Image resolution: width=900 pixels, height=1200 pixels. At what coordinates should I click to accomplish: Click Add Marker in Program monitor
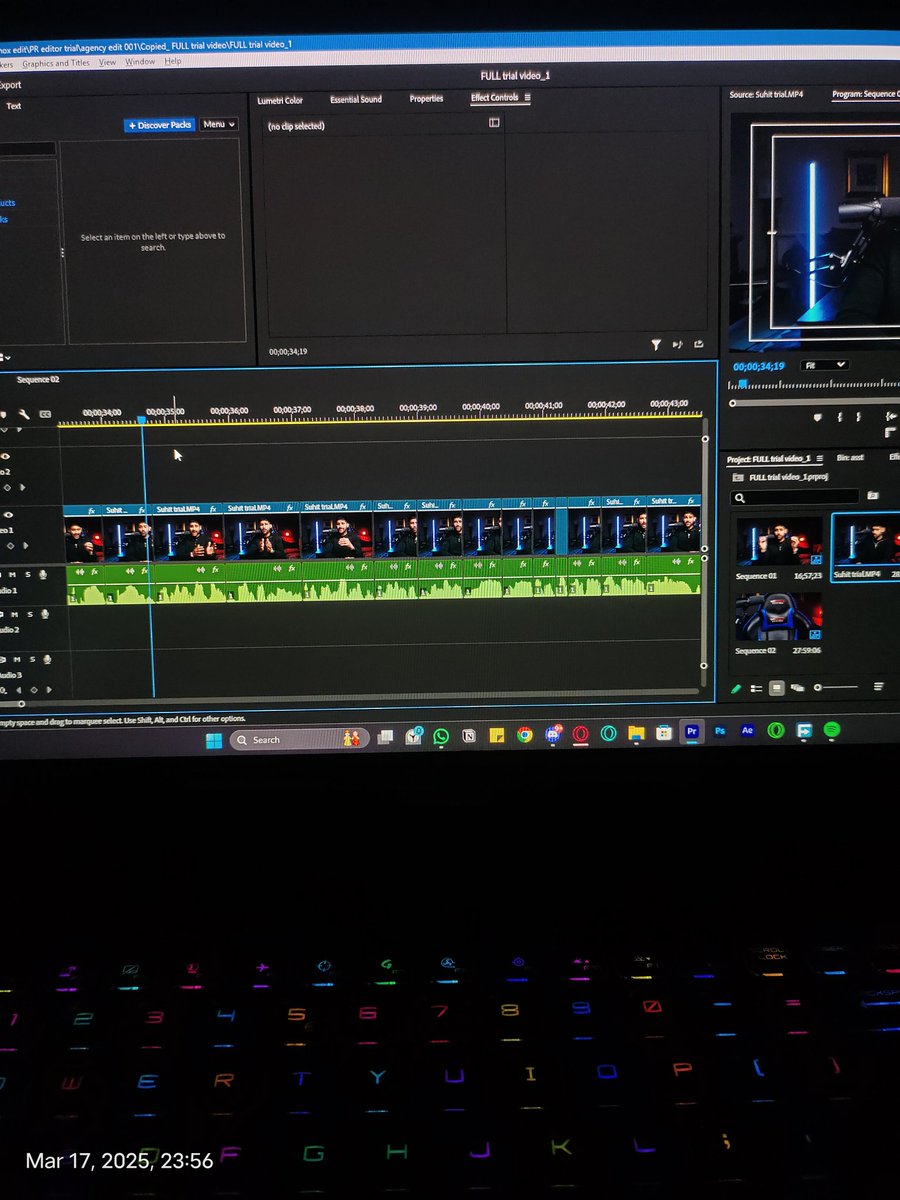(x=818, y=418)
